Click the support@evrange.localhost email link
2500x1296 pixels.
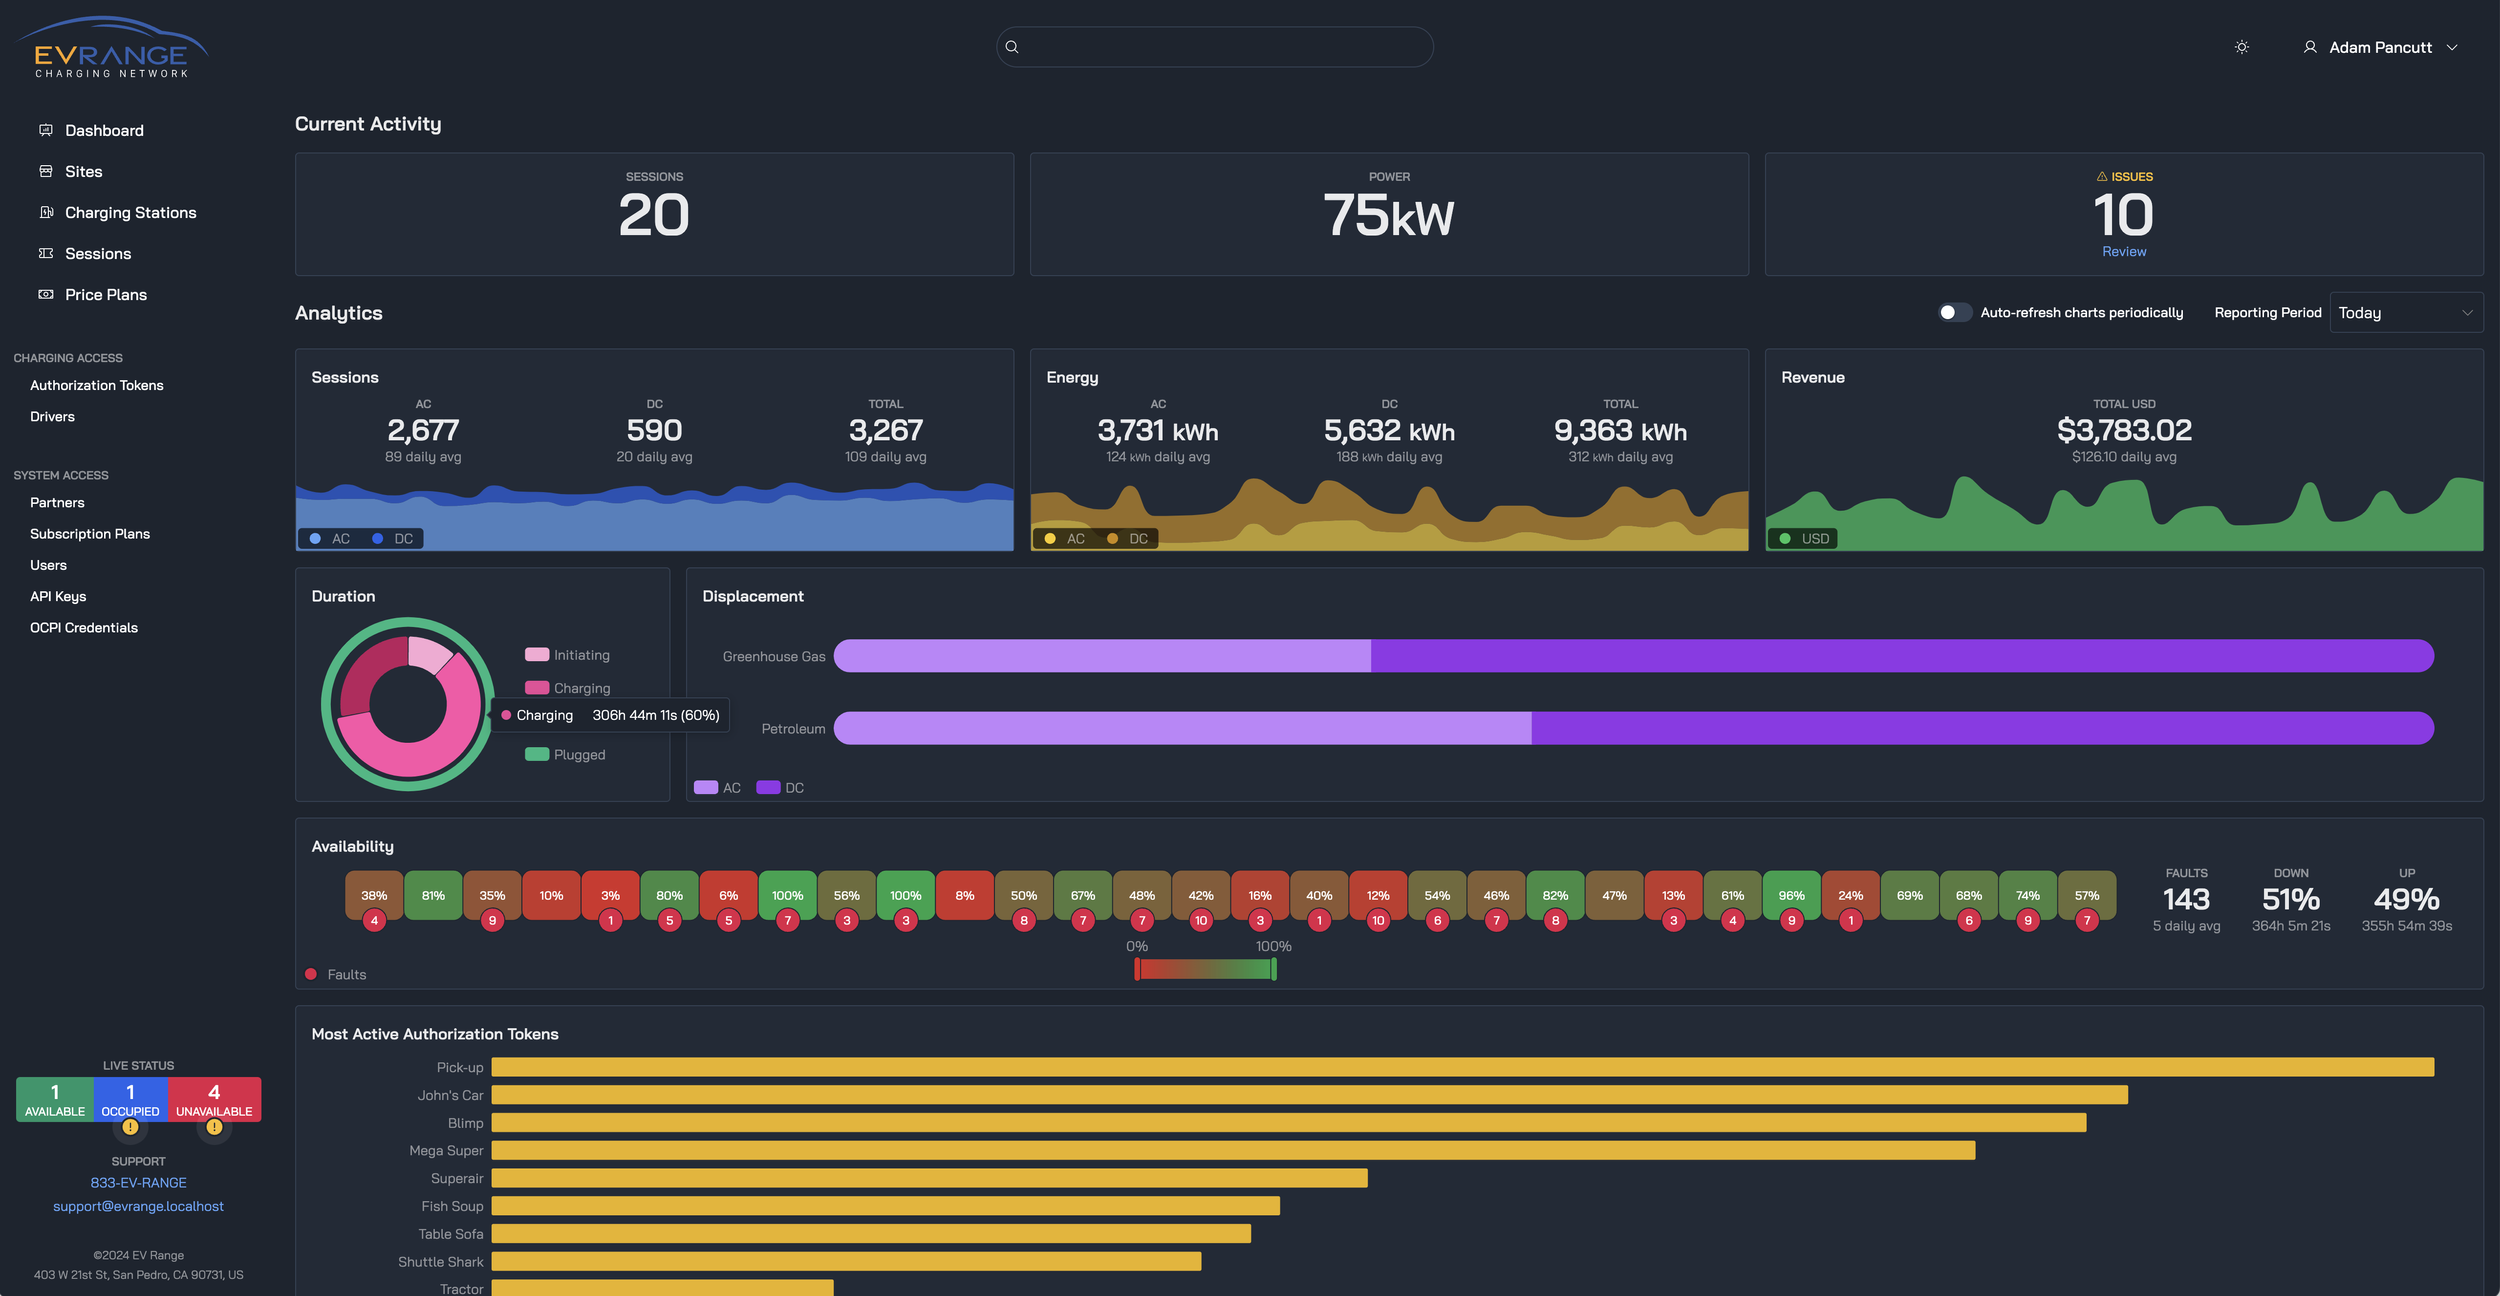[x=138, y=1206]
